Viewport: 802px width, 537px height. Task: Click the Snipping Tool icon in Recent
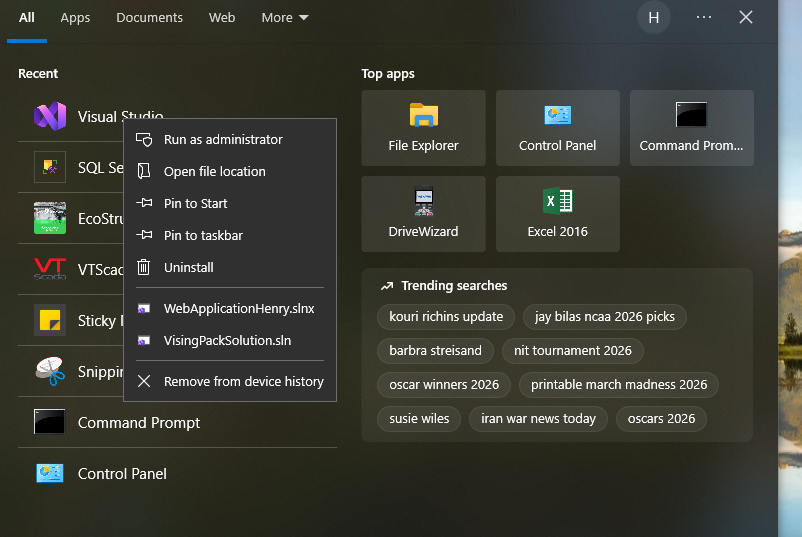point(49,371)
